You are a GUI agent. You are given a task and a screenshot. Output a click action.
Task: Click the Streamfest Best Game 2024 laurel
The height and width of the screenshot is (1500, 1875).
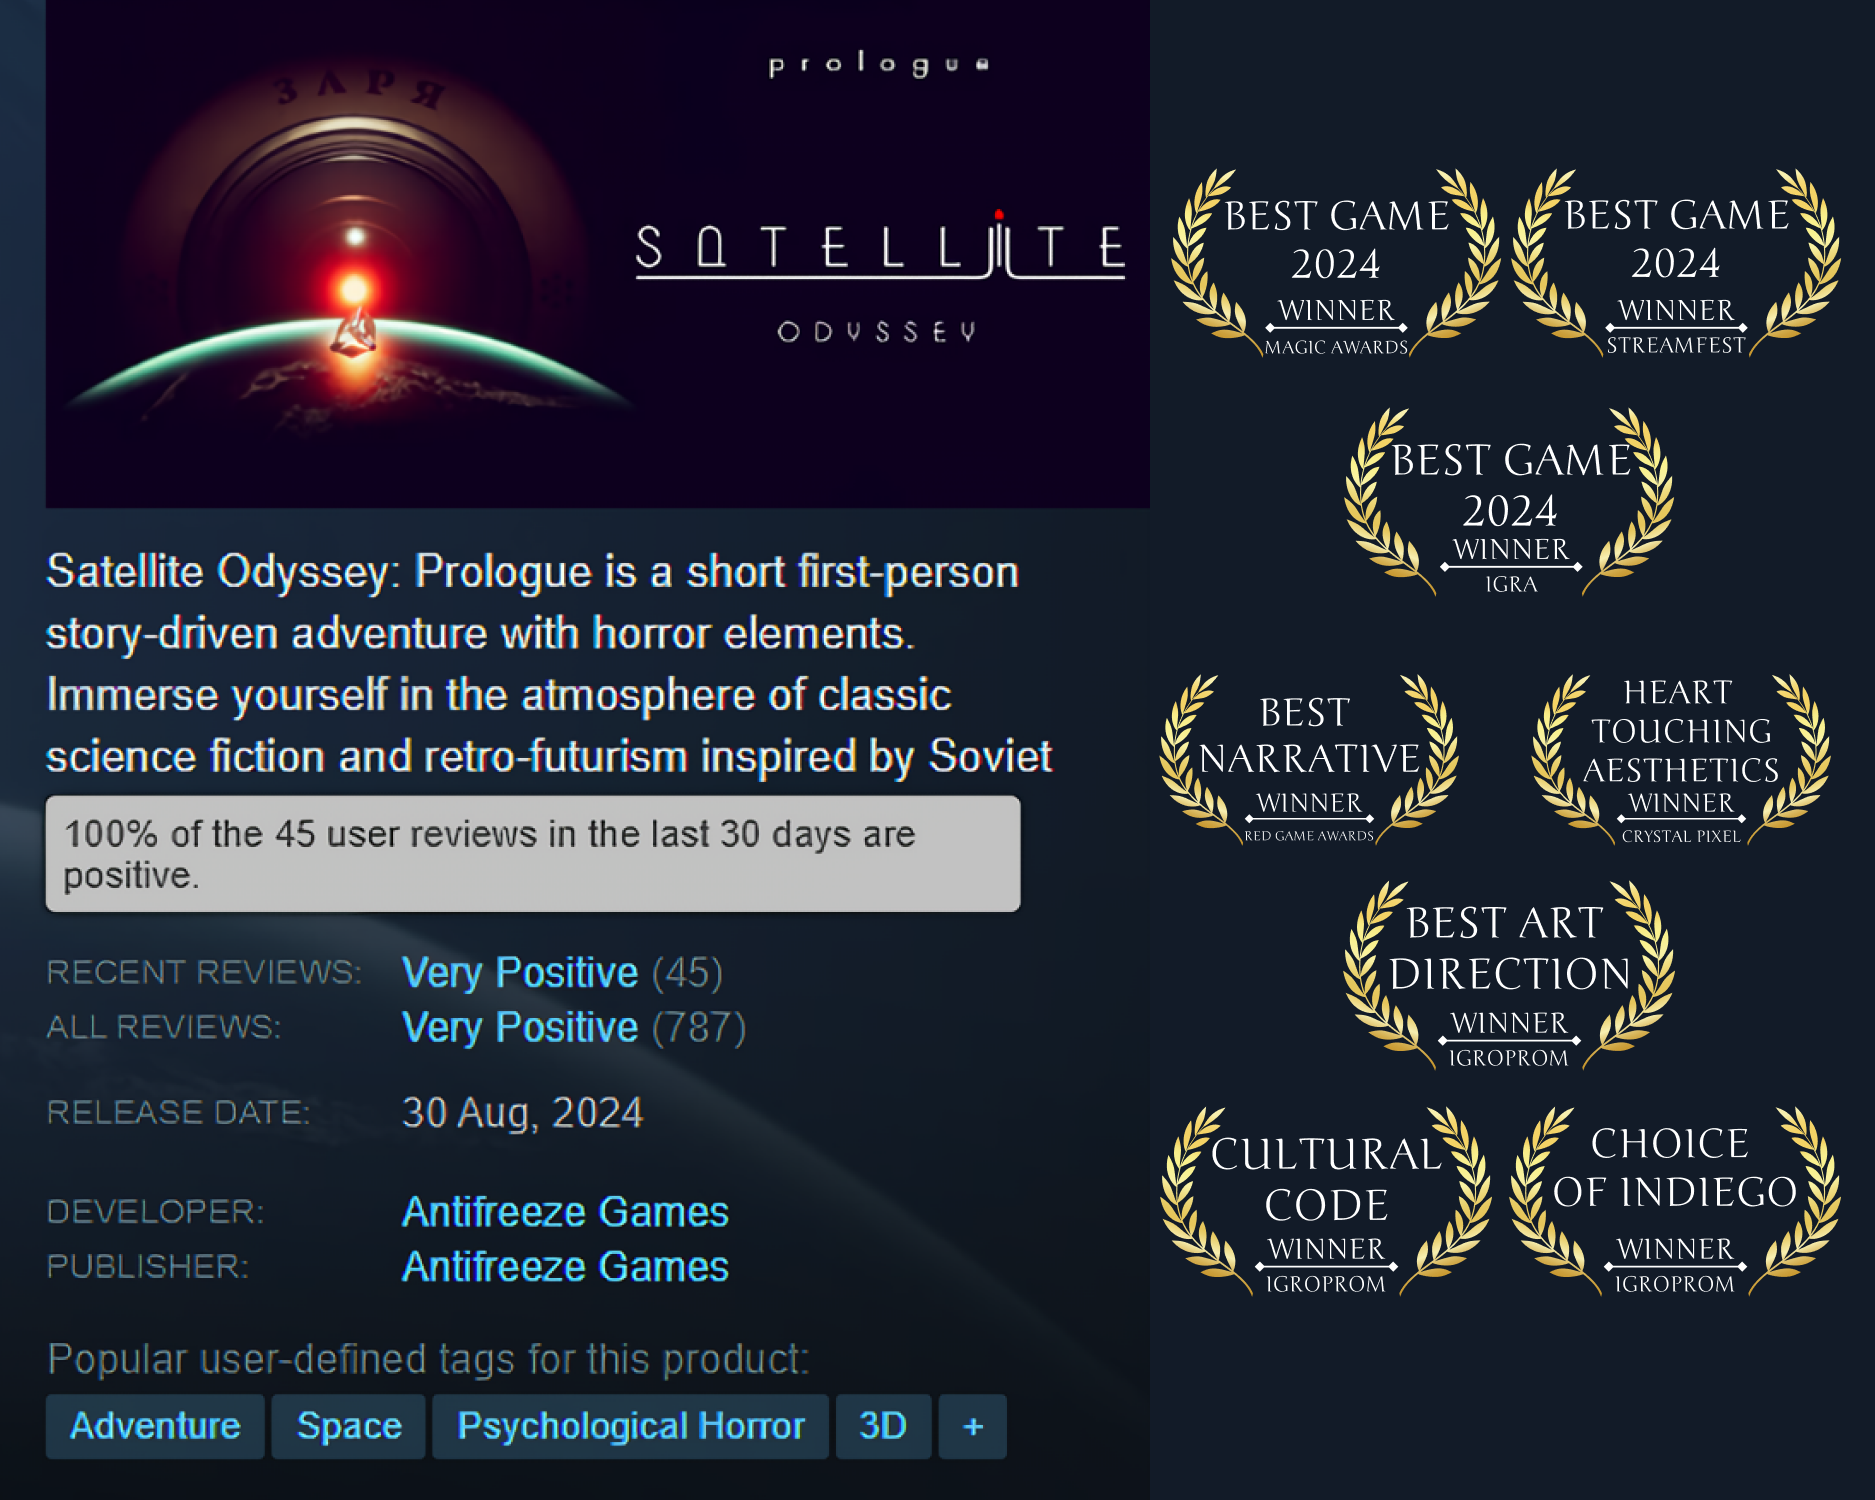(x=1676, y=264)
